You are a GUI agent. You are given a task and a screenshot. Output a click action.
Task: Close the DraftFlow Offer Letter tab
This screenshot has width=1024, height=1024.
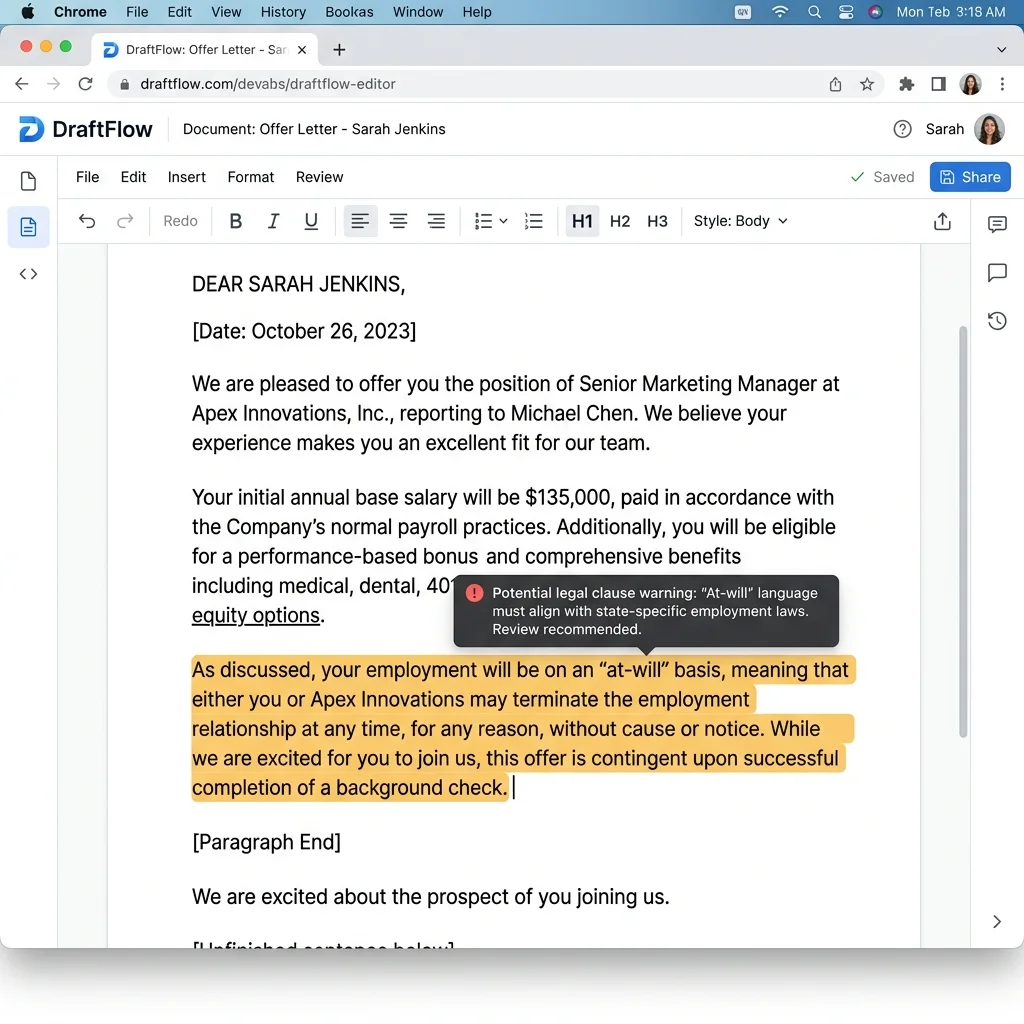(x=302, y=50)
